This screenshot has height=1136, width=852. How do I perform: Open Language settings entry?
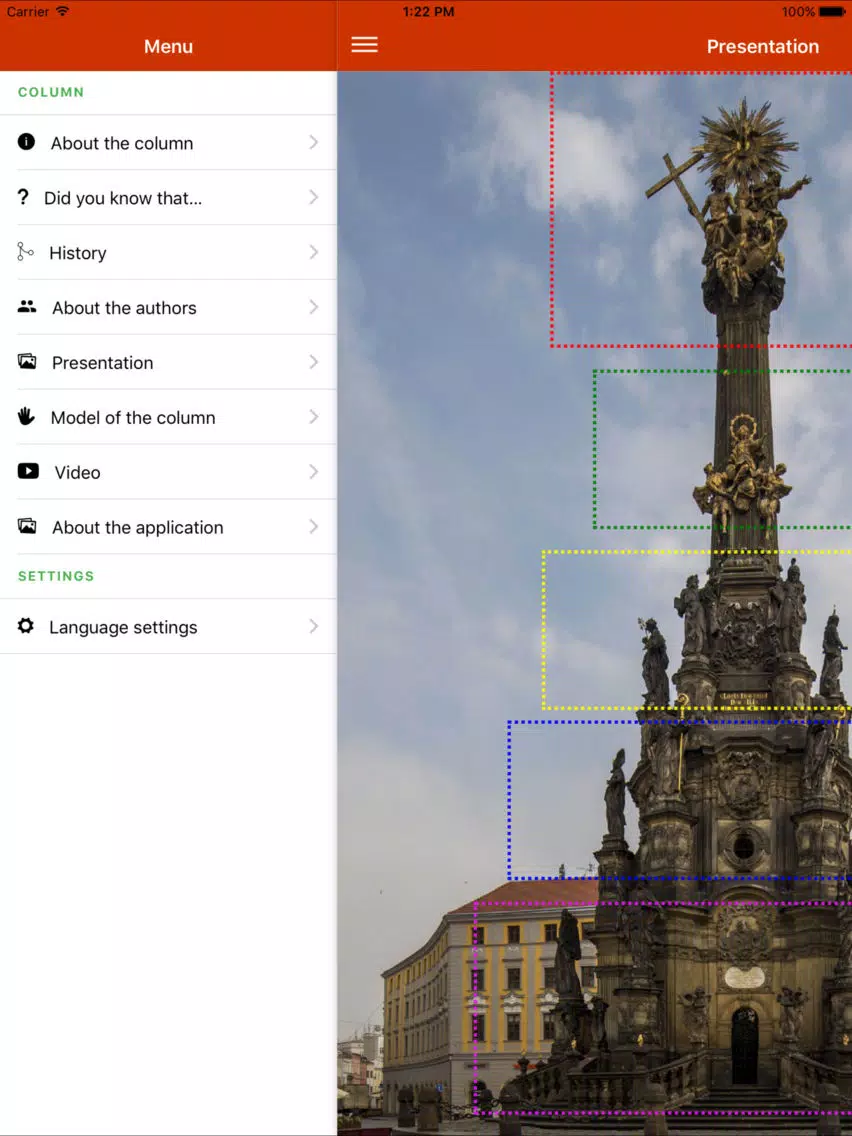click(168, 627)
